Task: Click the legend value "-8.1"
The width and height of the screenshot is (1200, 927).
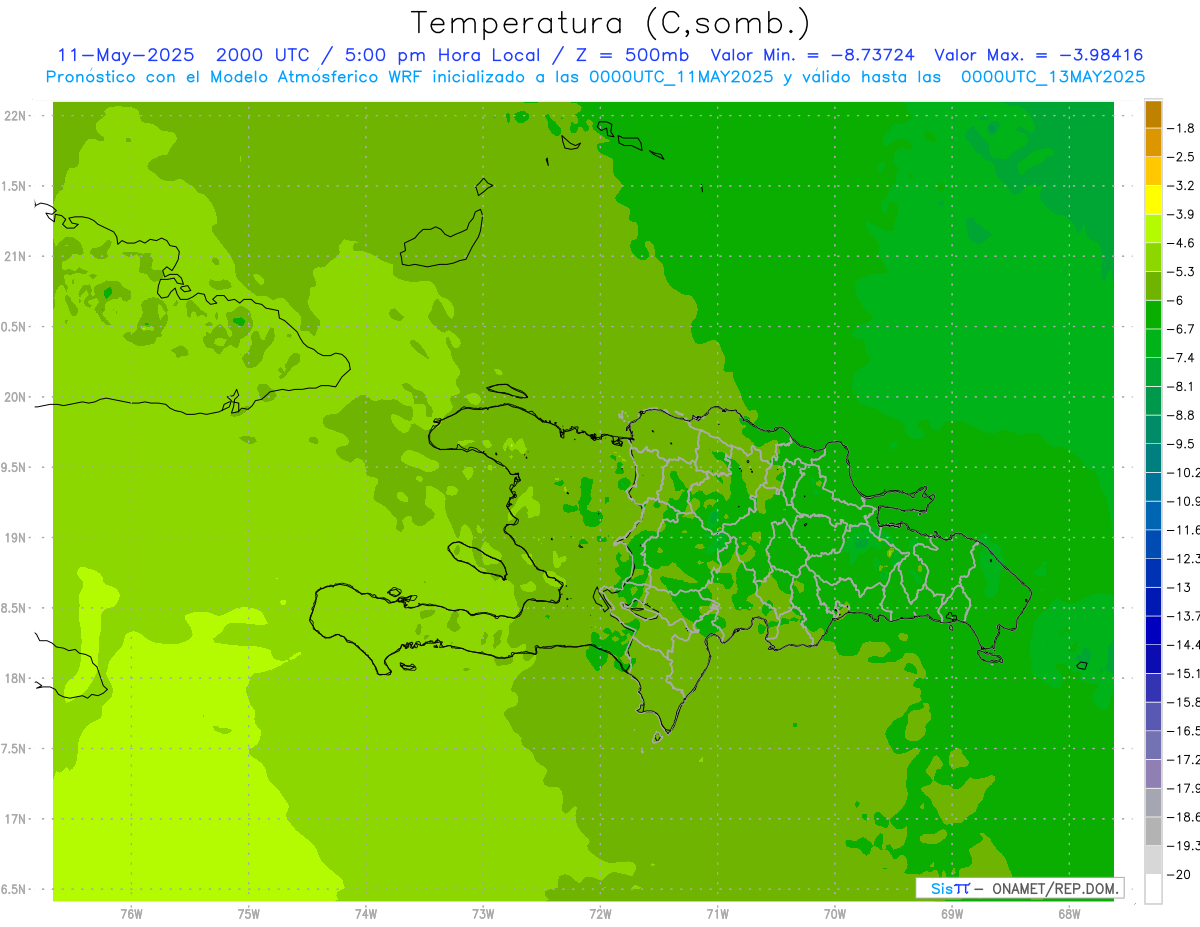Action: (1182, 387)
